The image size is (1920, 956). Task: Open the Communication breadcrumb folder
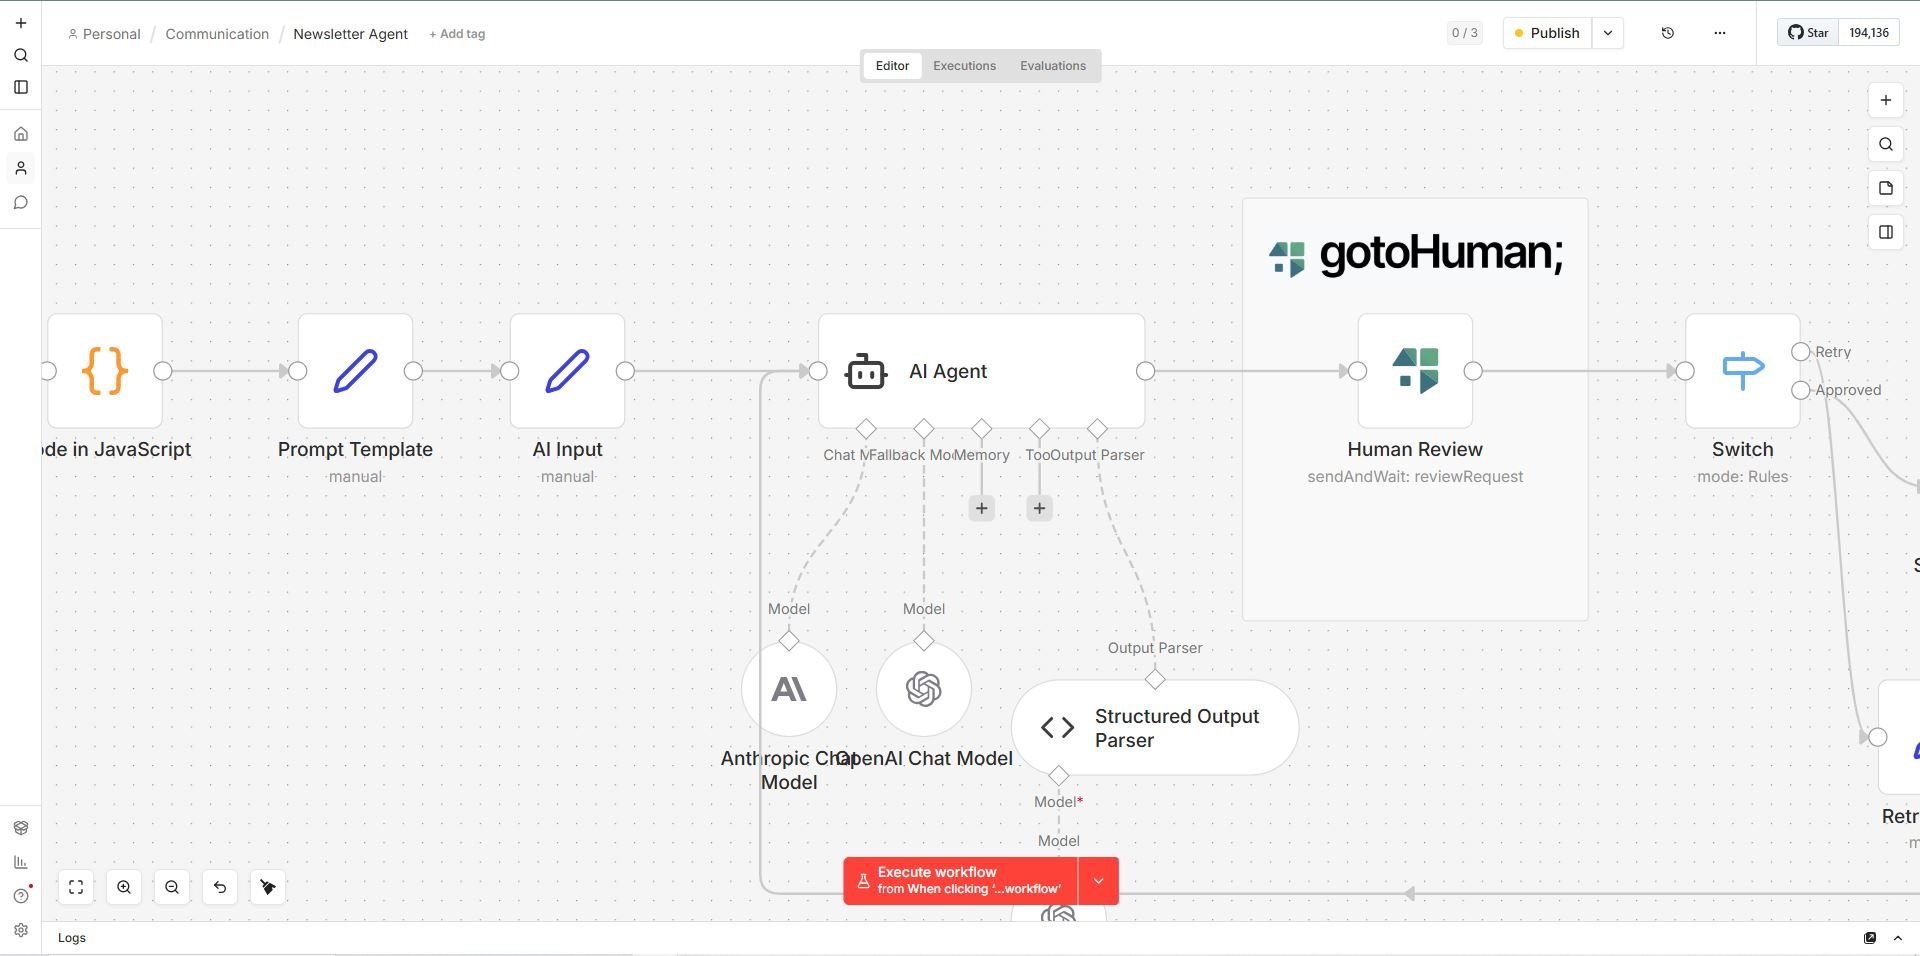(217, 34)
